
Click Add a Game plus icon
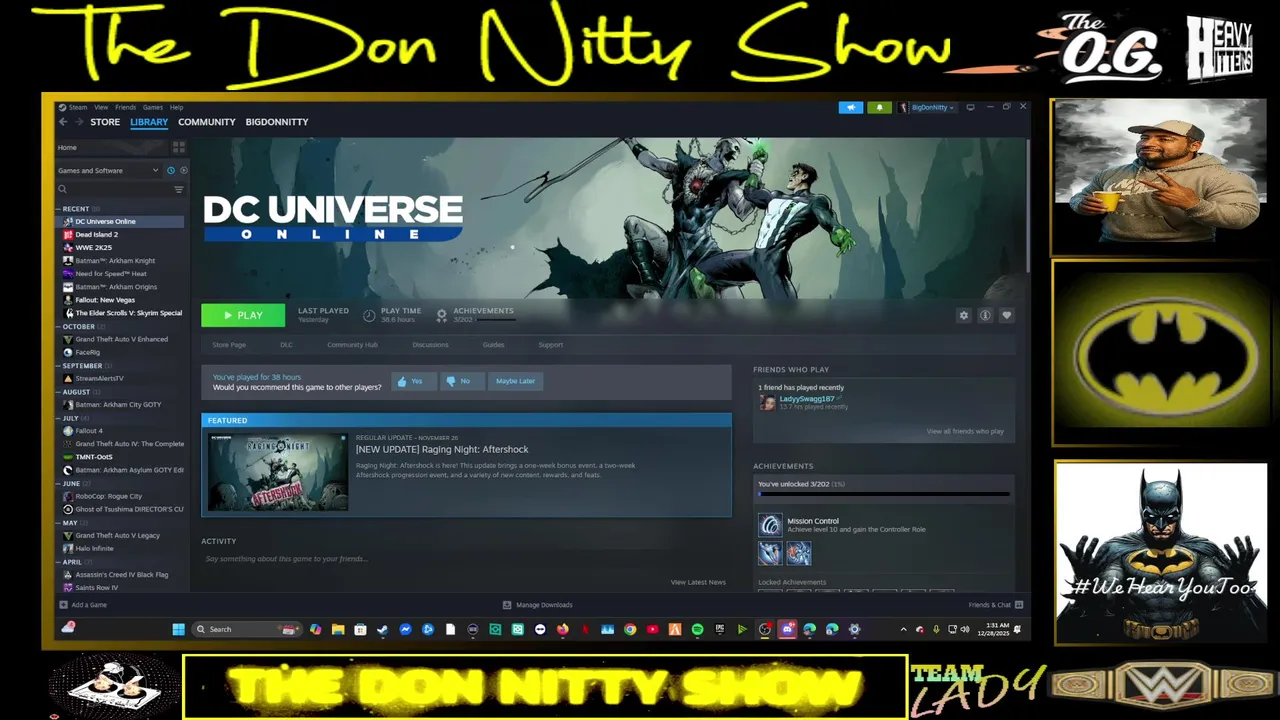(64, 605)
